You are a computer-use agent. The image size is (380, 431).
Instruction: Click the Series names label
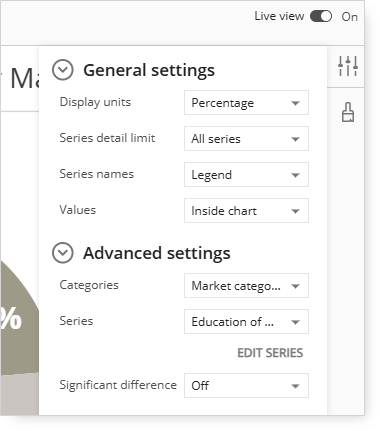pos(97,174)
